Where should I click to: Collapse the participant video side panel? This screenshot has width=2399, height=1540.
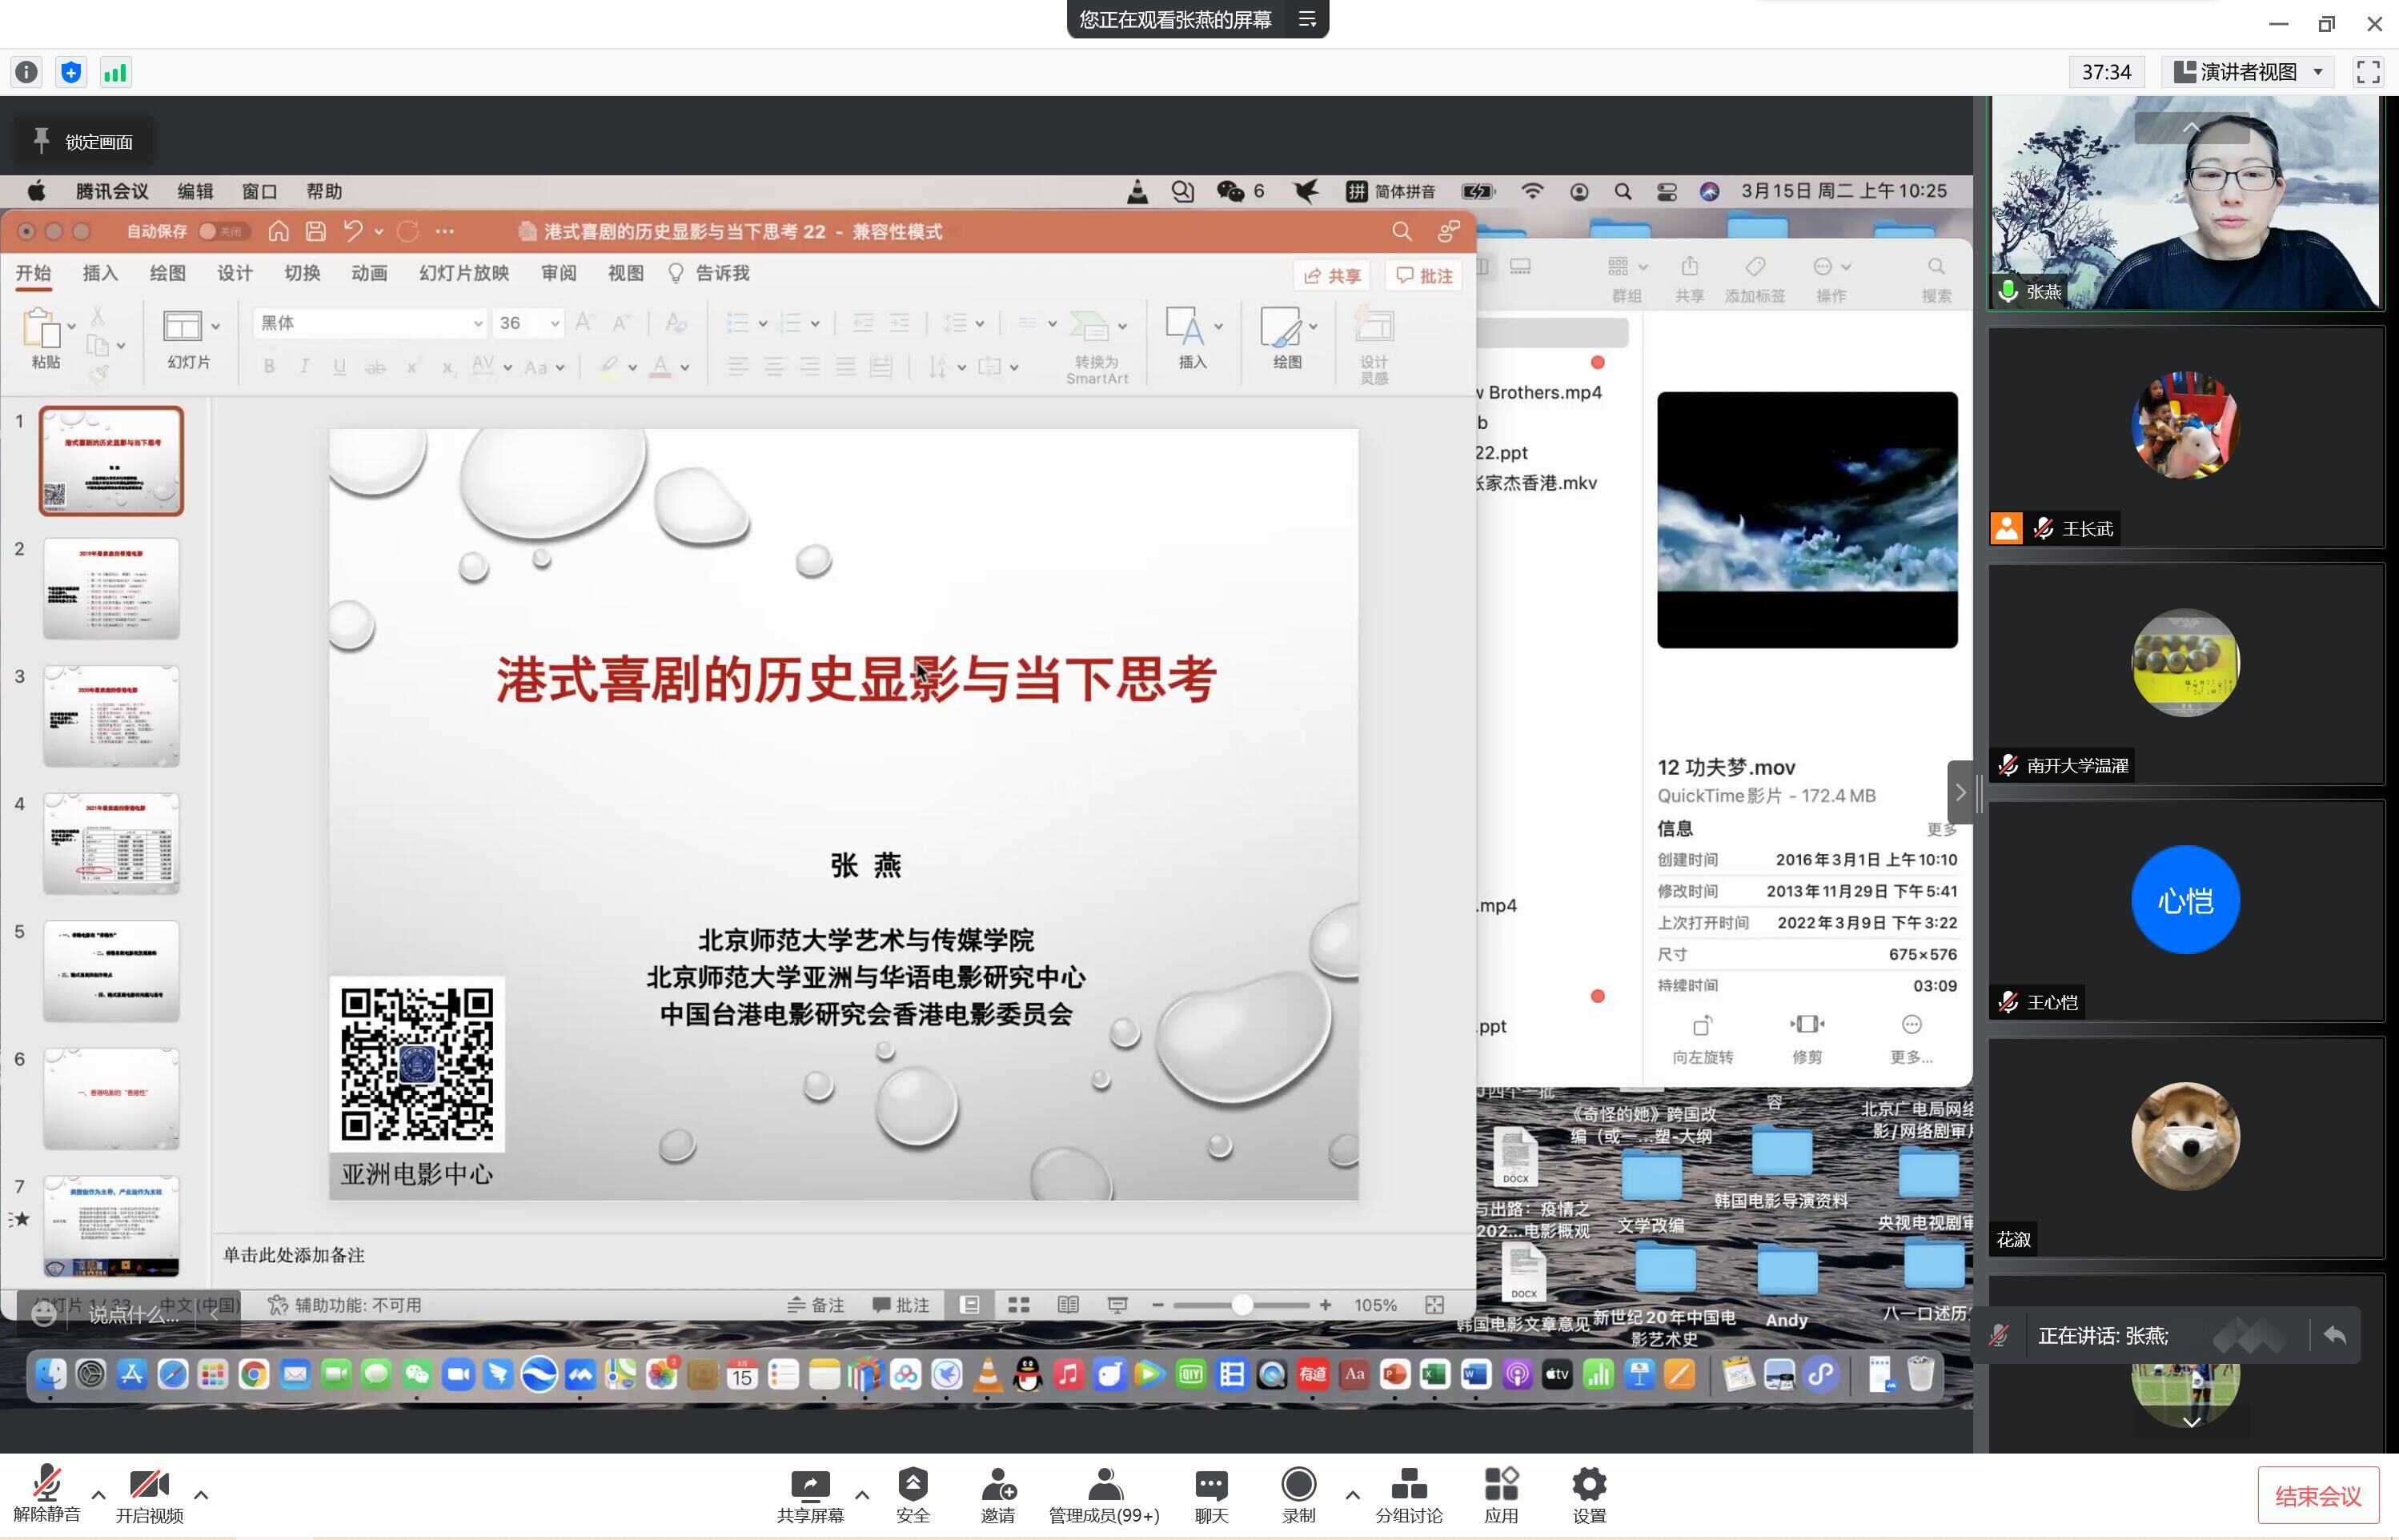1960,792
